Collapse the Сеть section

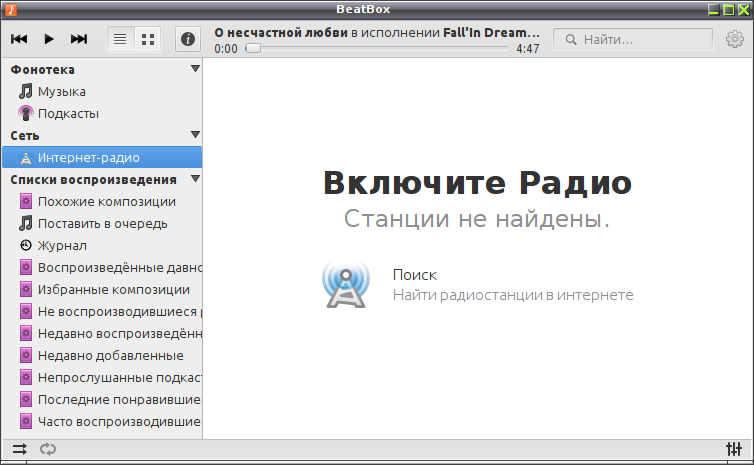[x=195, y=135]
